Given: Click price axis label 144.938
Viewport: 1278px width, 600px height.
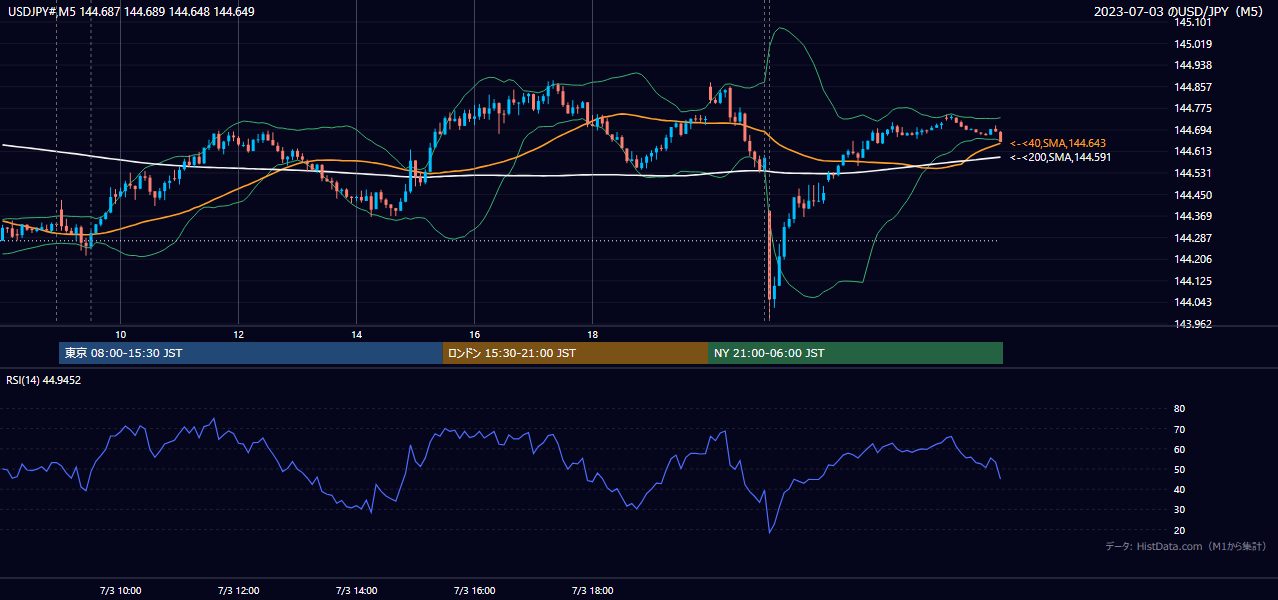Looking at the screenshot, I should [1193, 65].
